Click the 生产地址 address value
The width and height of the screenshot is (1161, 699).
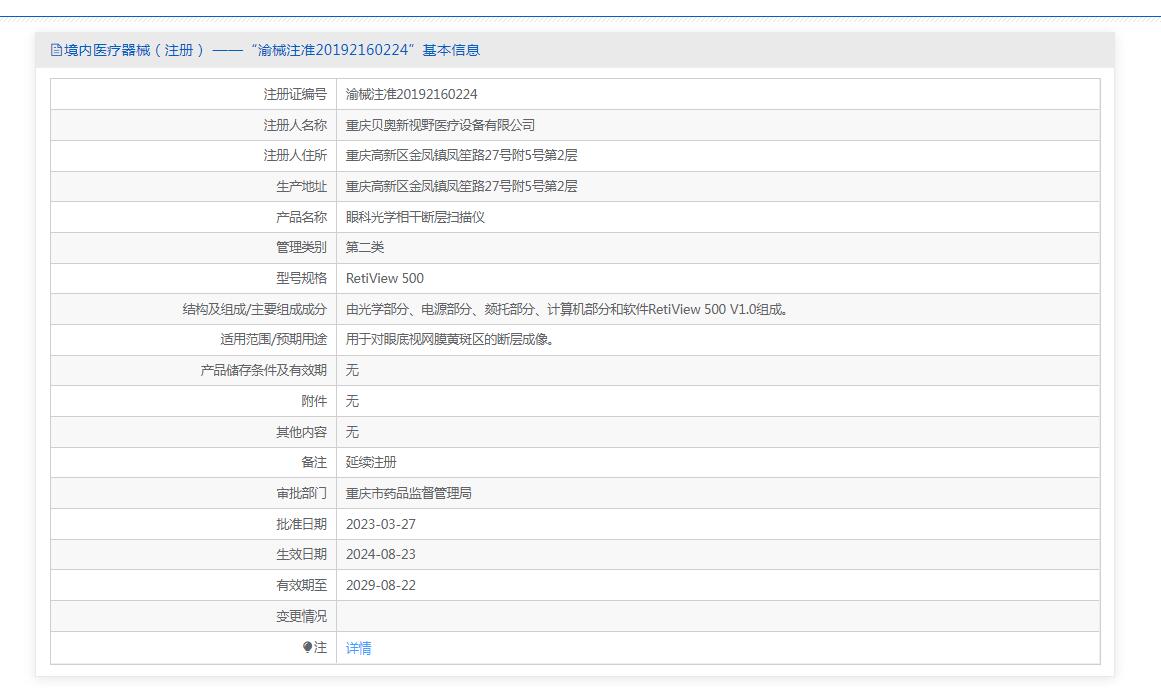point(461,187)
